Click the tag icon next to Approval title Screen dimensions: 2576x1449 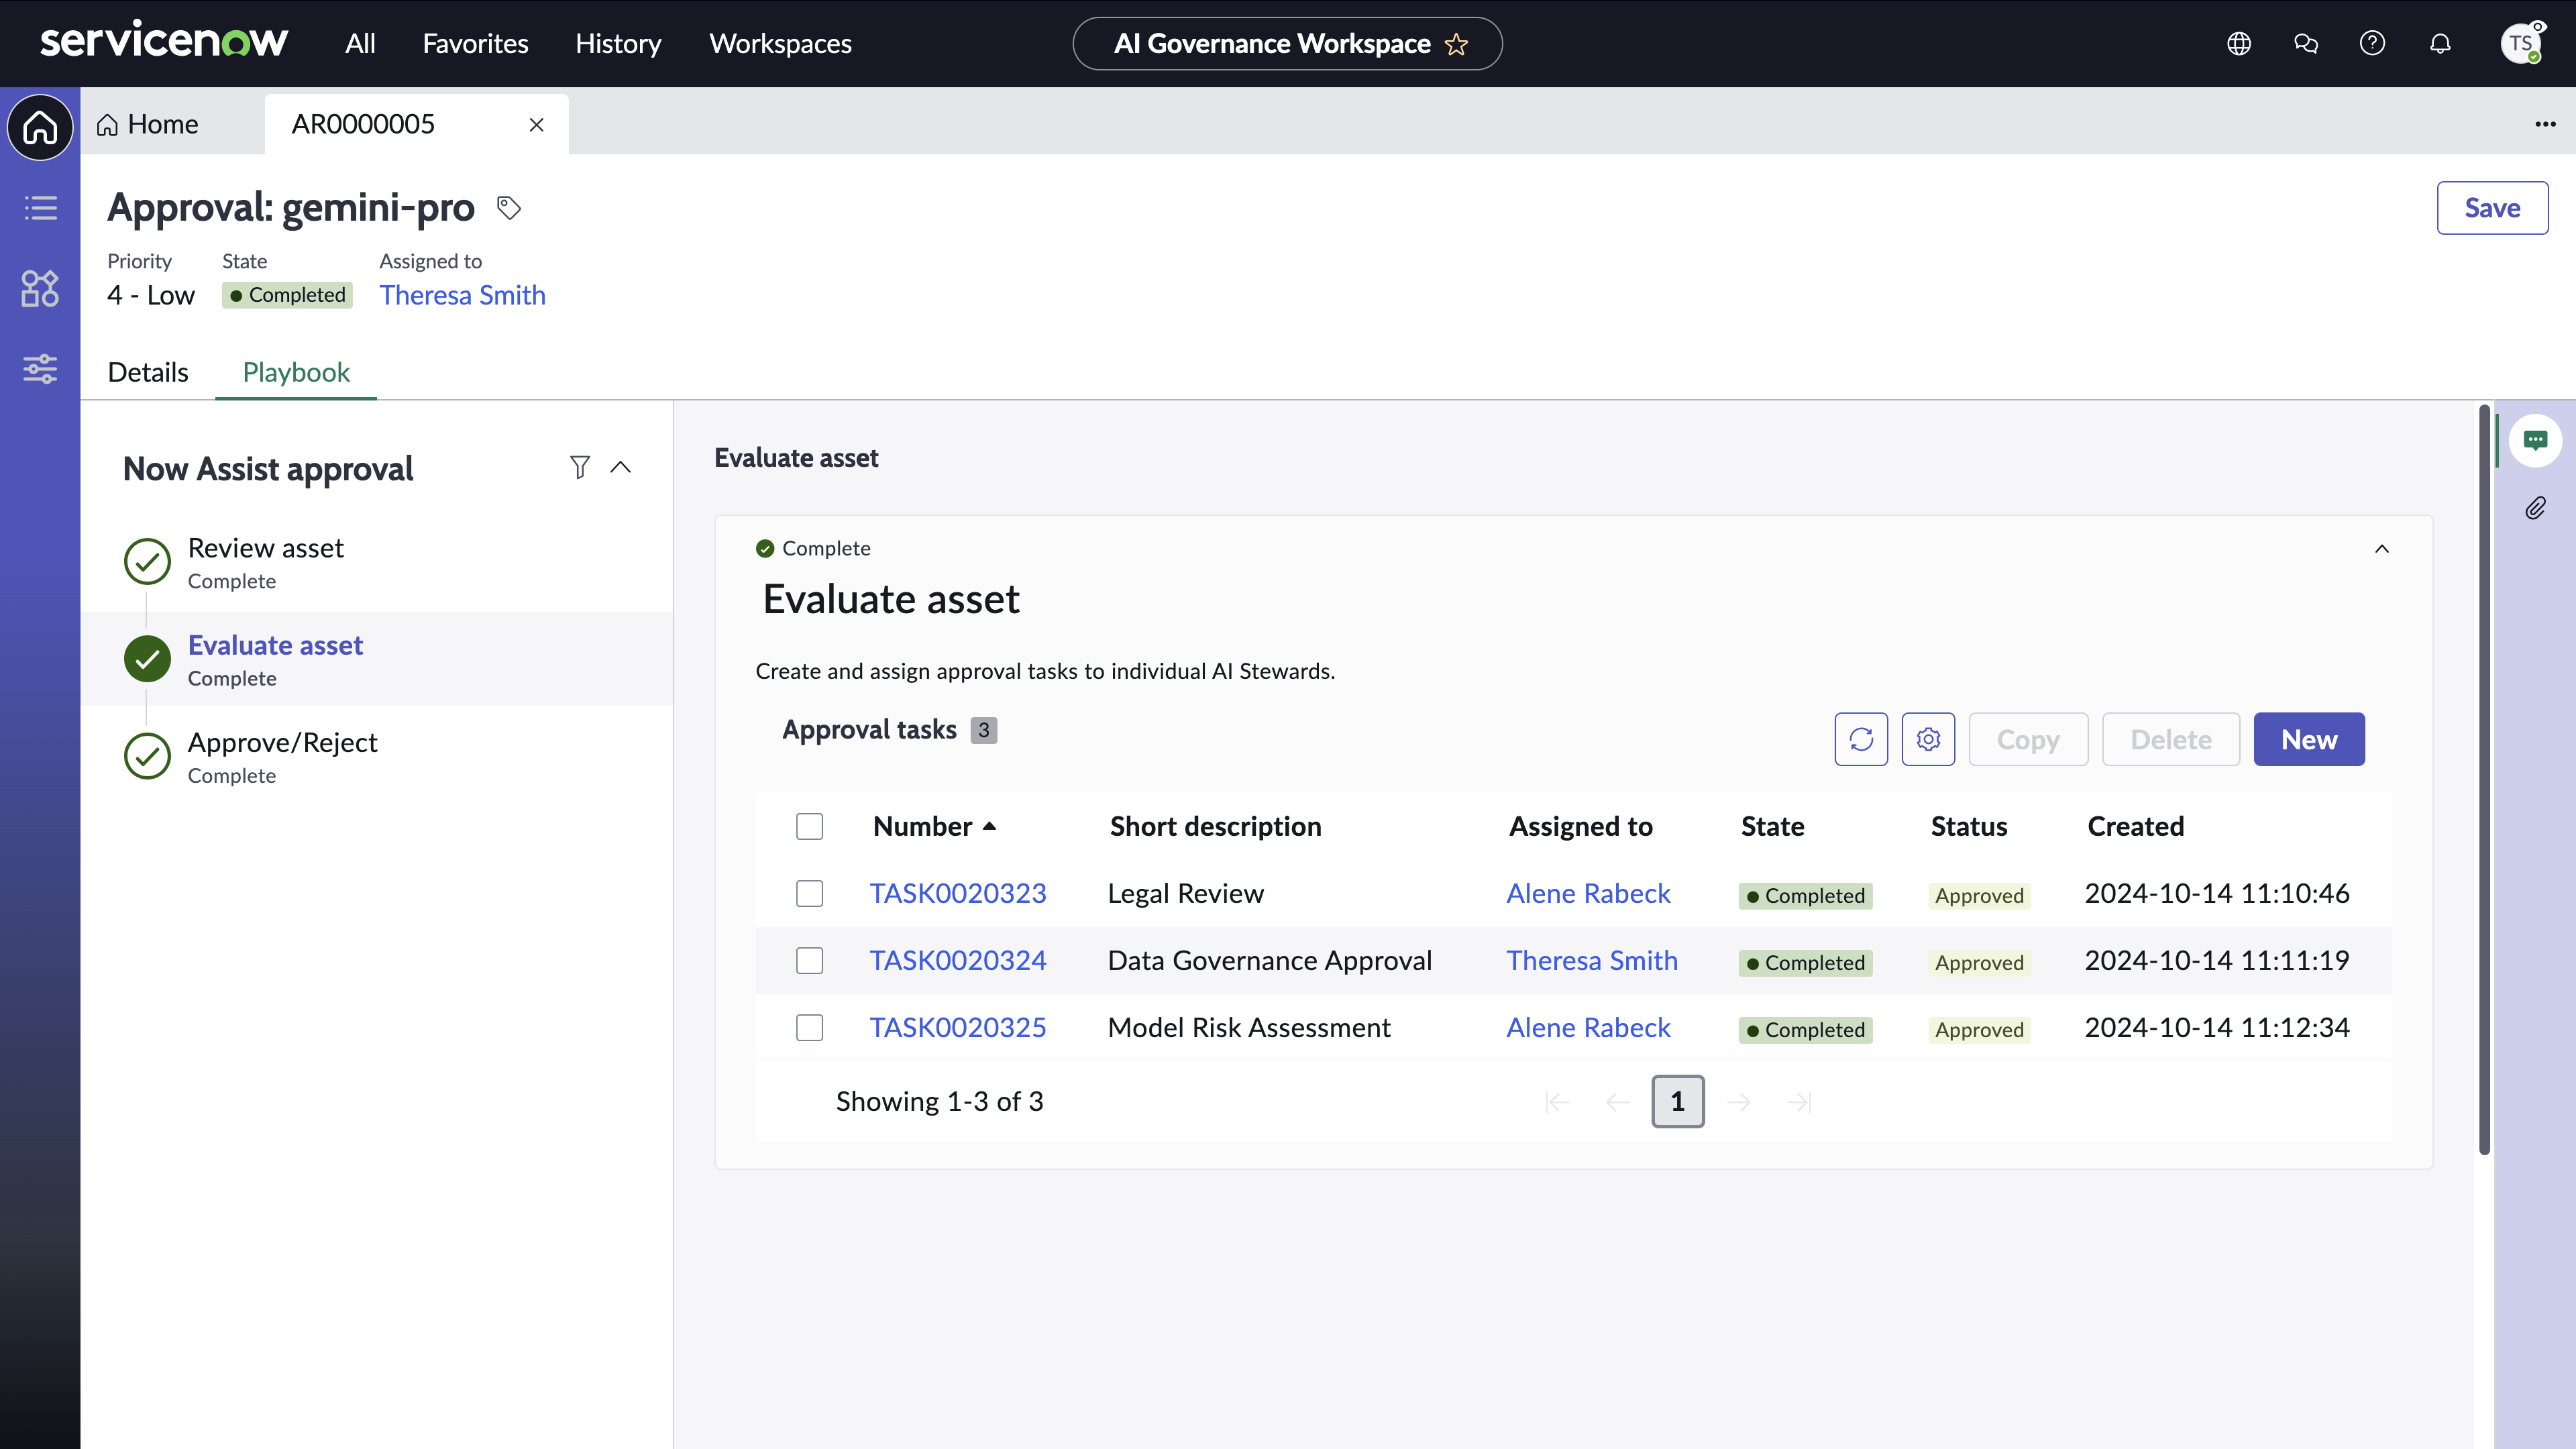pos(509,207)
